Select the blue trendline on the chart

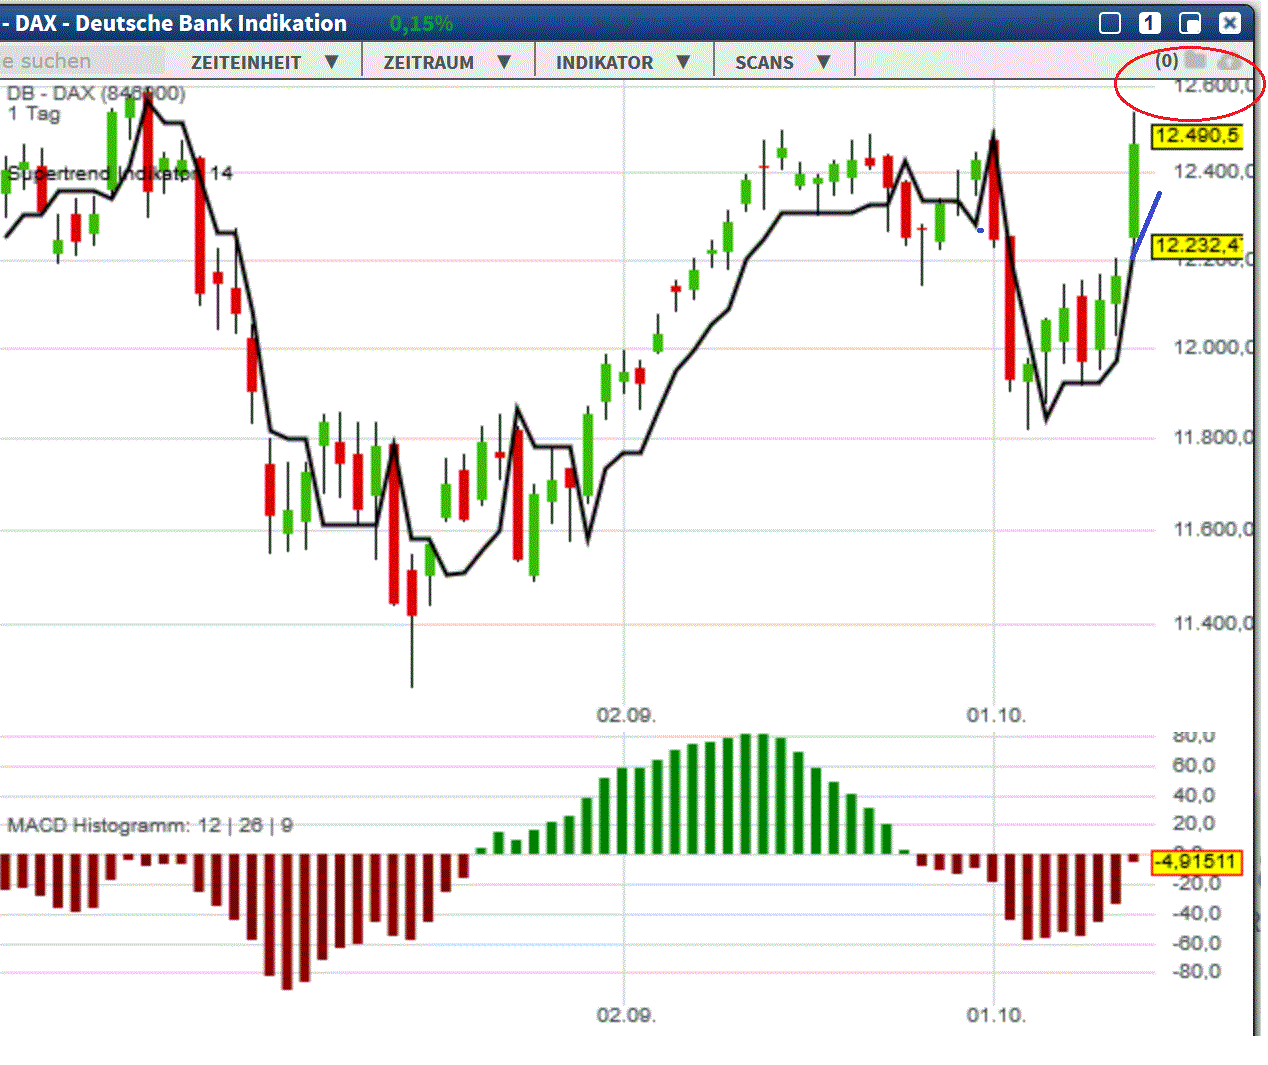click(1145, 225)
